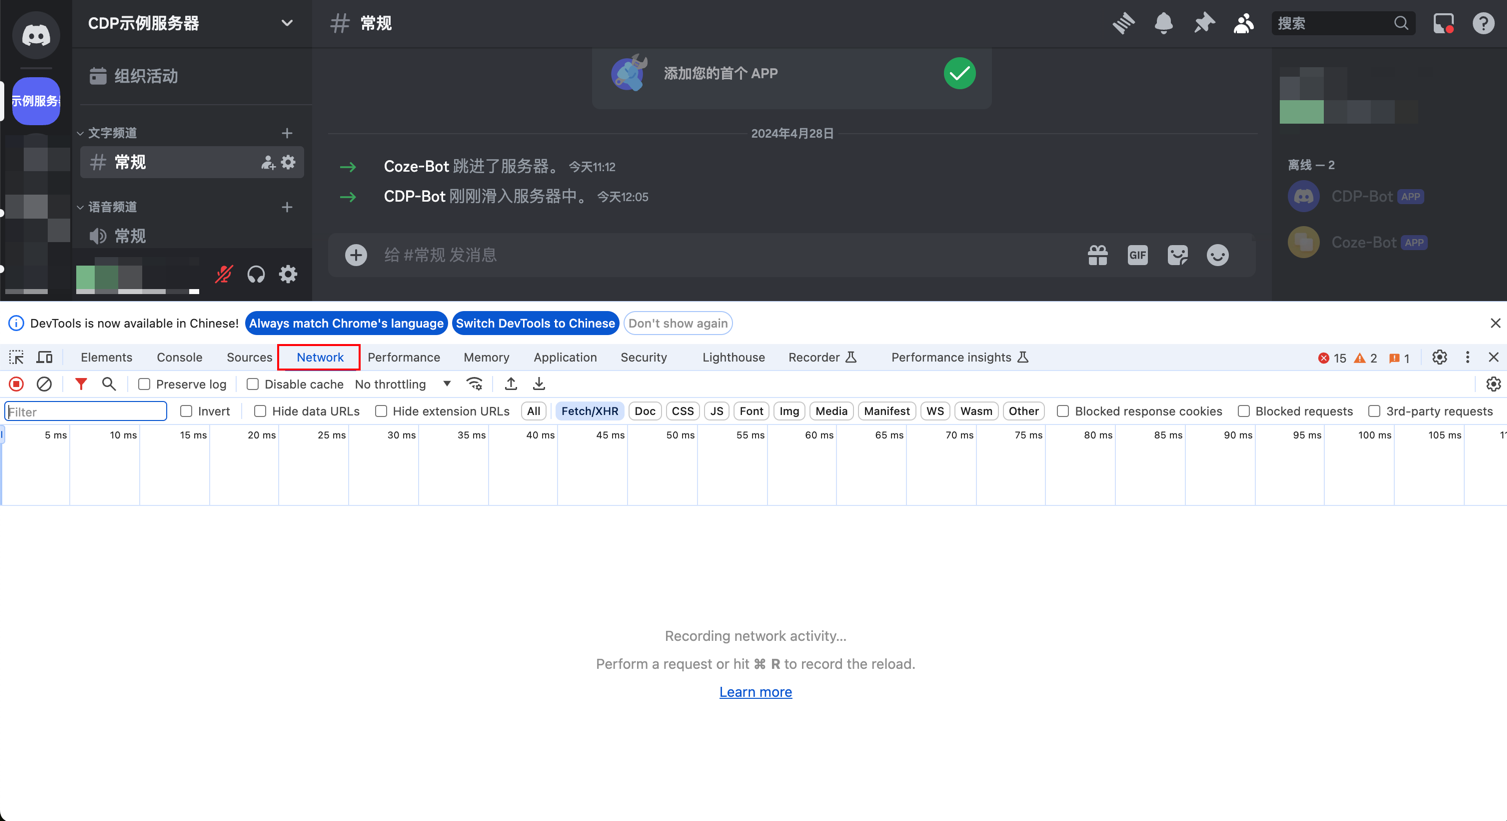
Task: Create a new voice channel with plus icon
Action: tap(287, 207)
